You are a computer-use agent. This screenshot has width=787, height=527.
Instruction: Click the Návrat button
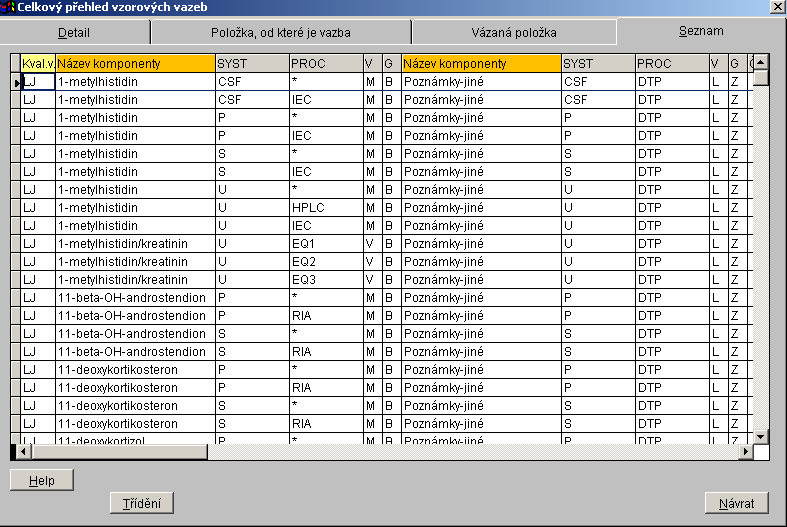coord(736,503)
